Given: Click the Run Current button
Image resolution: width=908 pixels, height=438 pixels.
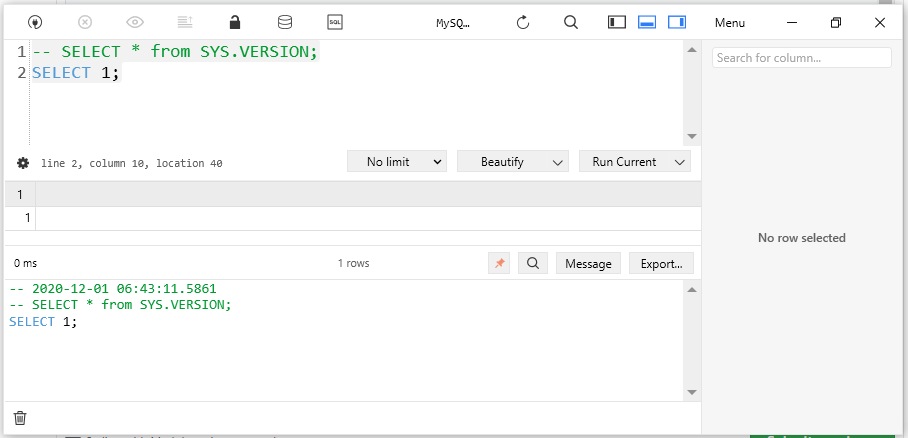Looking at the screenshot, I should 624,162.
